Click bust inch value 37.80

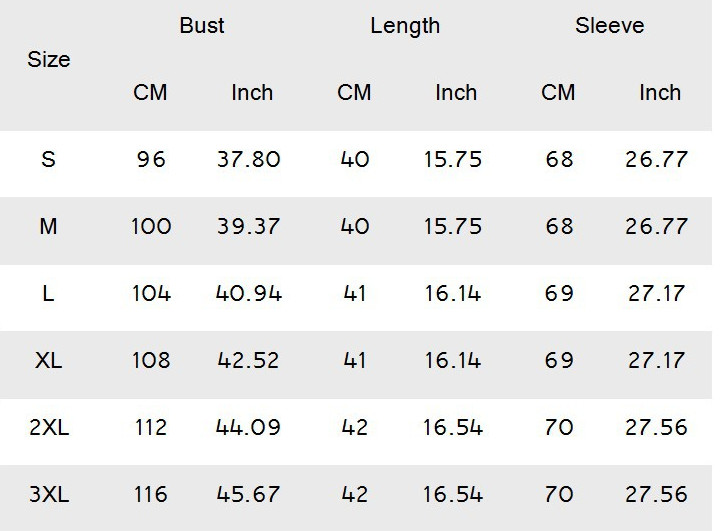point(248,160)
